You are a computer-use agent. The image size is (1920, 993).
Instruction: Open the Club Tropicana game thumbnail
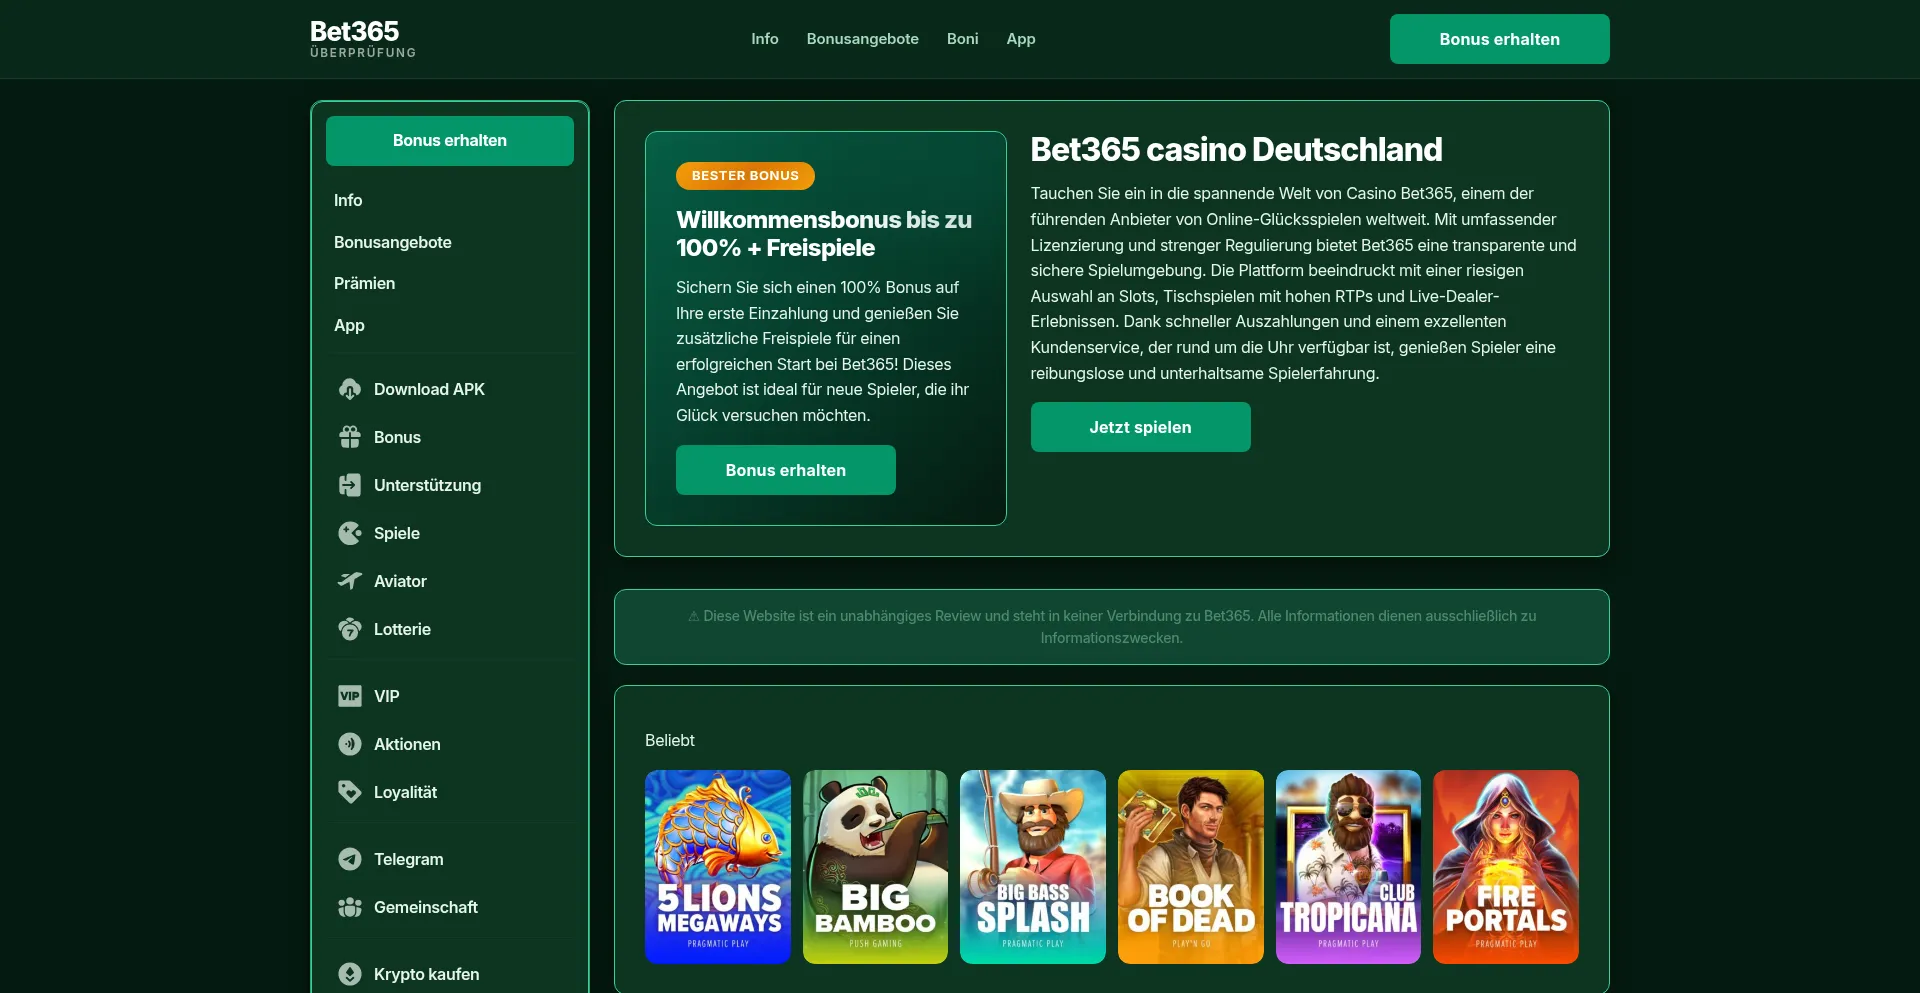tap(1348, 867)
